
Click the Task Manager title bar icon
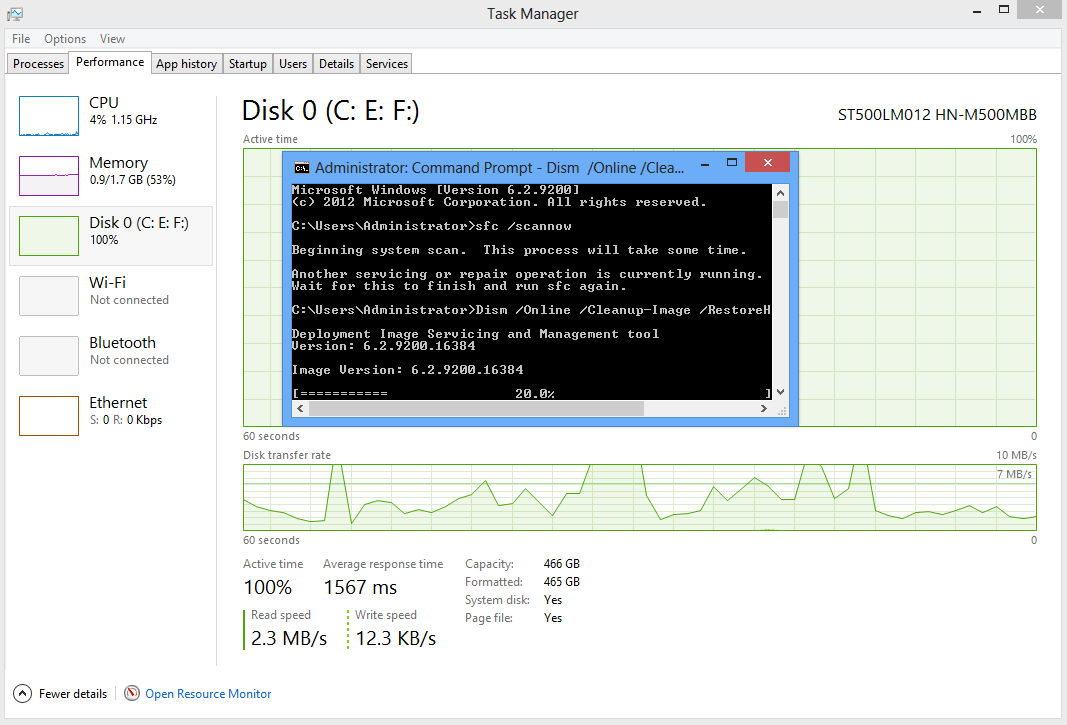pyautogui.click(x=15, y=14)
